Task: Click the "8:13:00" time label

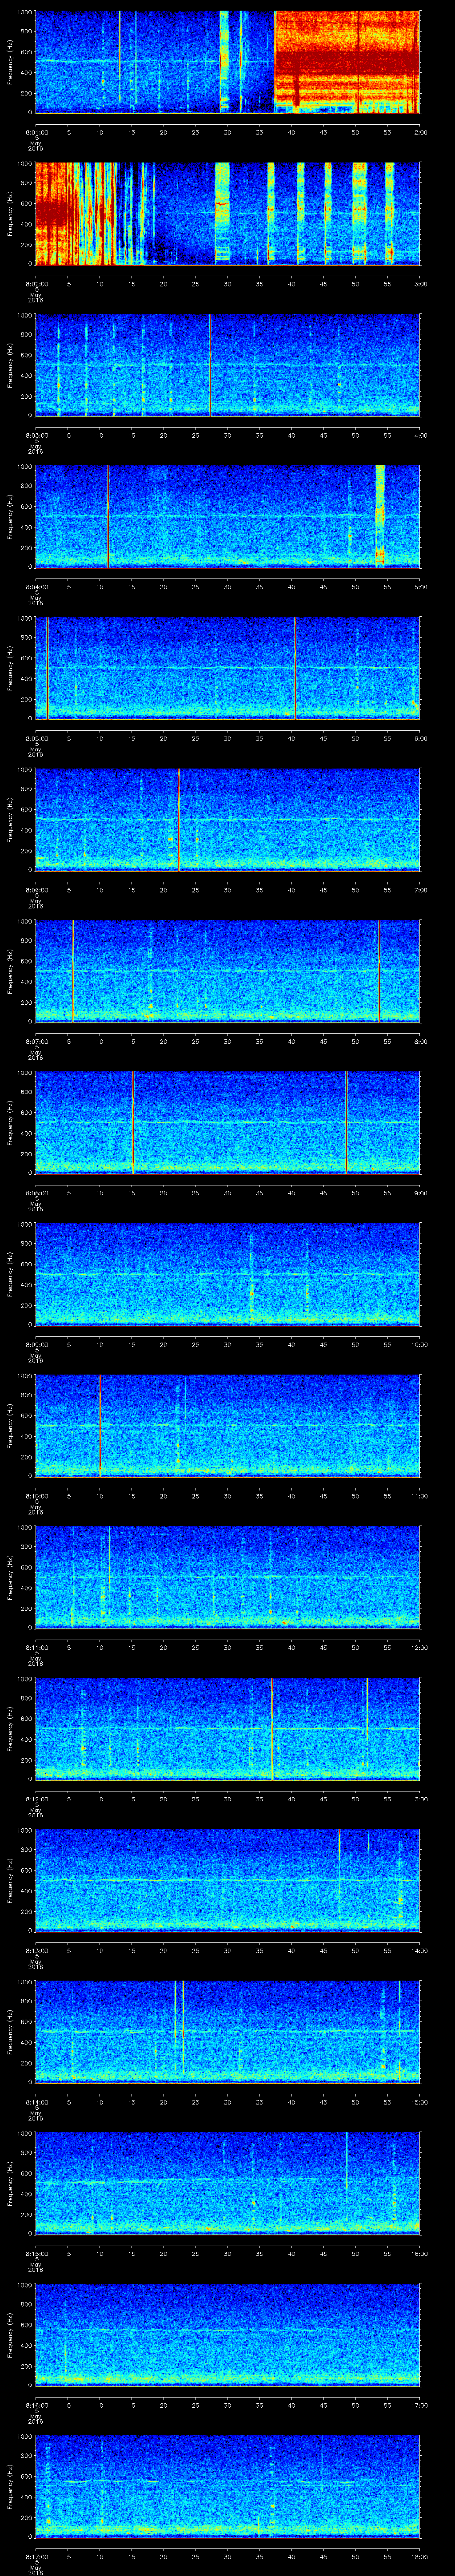Action: pyautogui.click(x=36, y=1950)
